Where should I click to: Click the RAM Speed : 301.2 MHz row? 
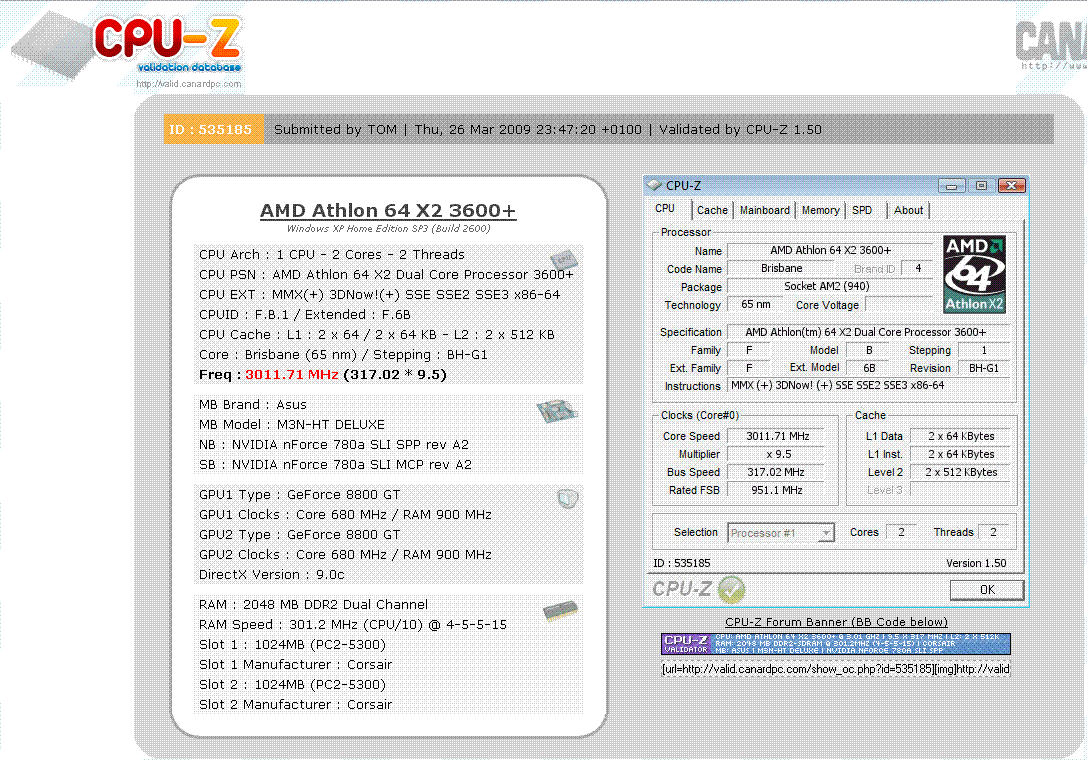pos(353,625)
